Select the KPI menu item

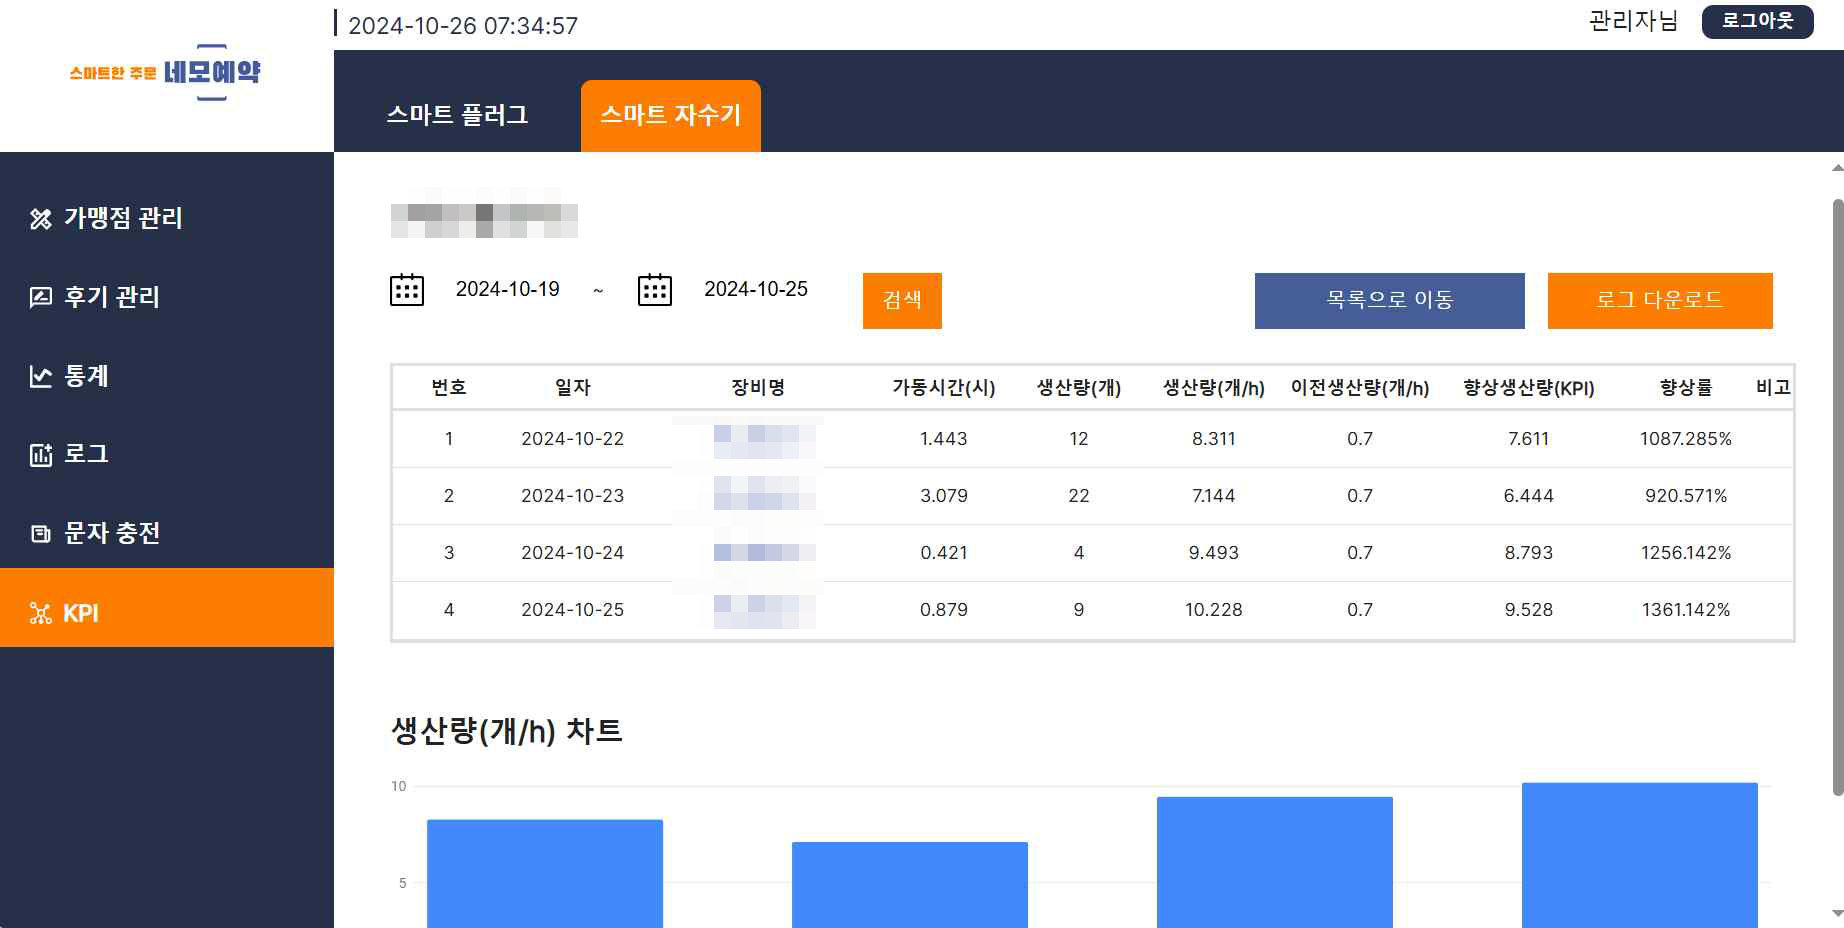click(x=167, y=607)
